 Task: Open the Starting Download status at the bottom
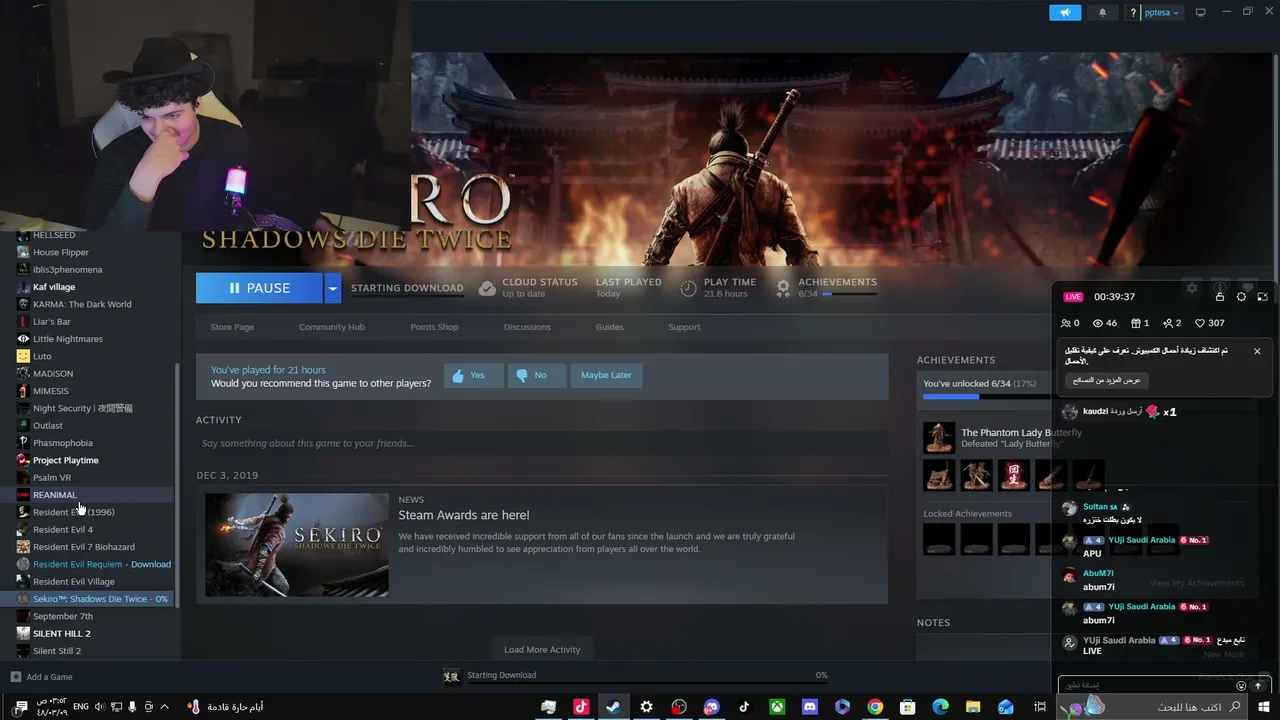[502, 675]
